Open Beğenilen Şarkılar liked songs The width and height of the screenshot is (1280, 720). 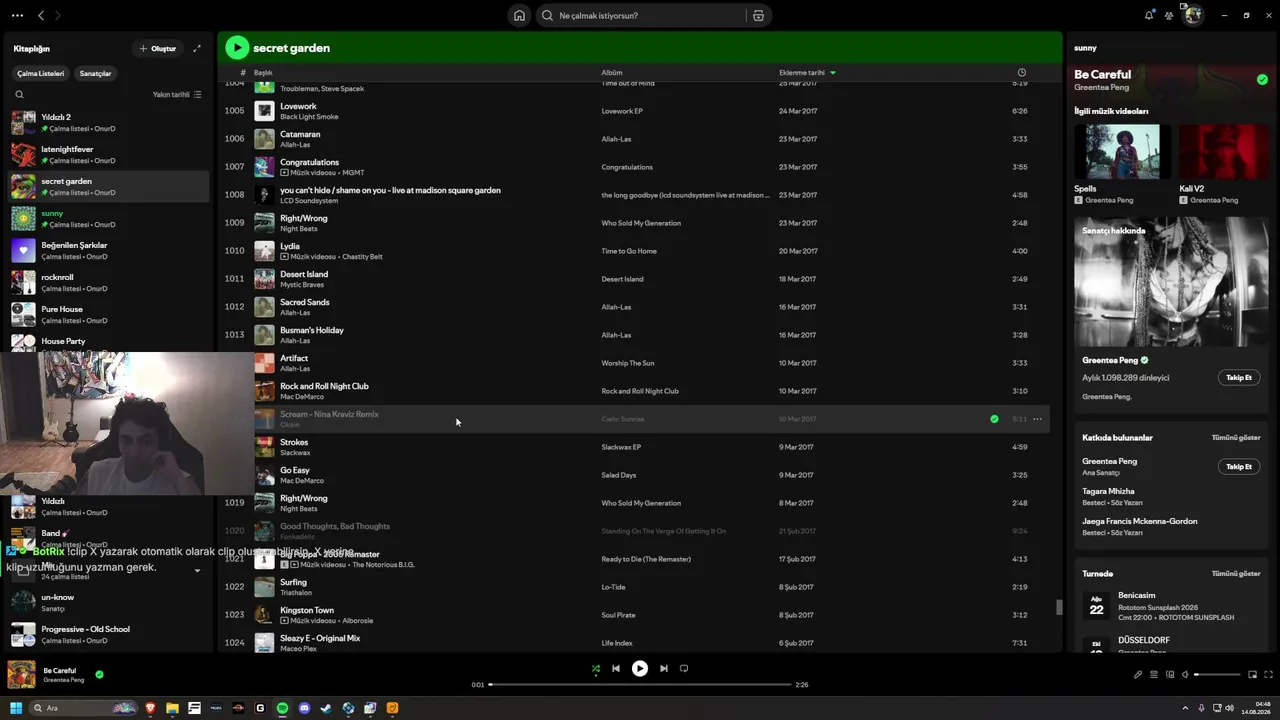pos(109,251)
